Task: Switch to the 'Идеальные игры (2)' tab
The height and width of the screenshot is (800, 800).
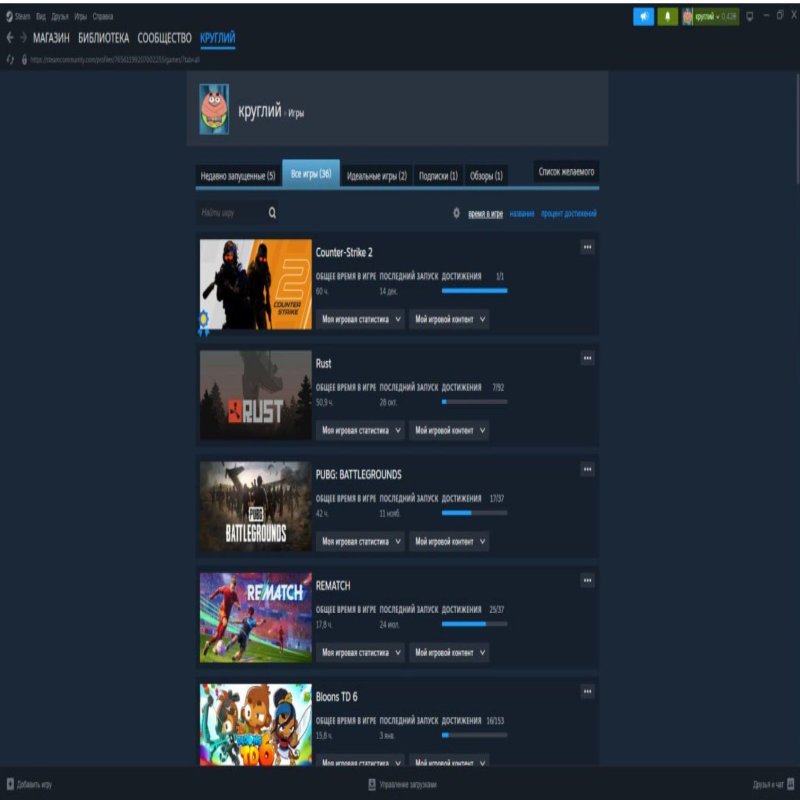Action: [x=376, y=175]
